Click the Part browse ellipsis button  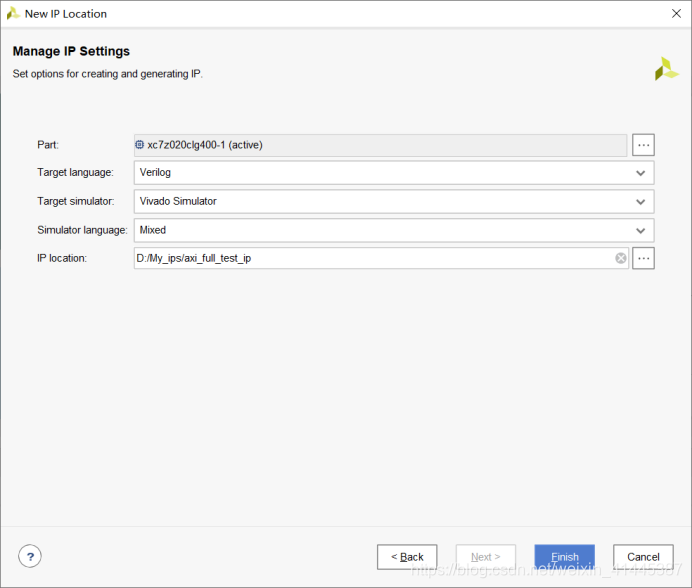pyautogui.click(x=643, y=145)
